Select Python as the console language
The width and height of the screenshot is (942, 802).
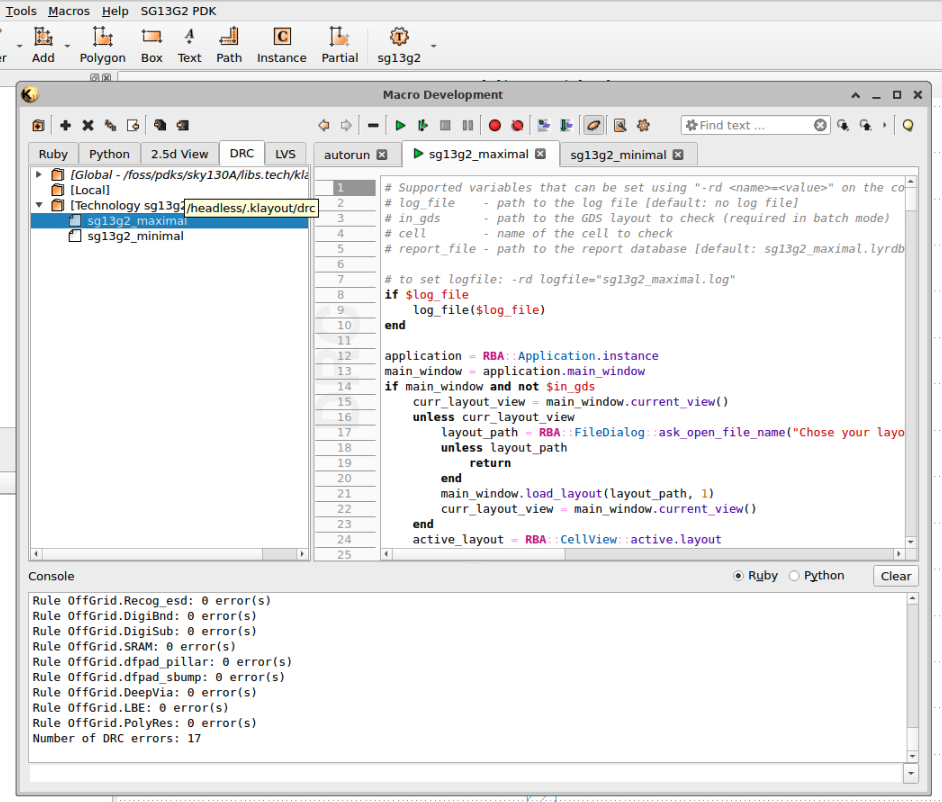(794, 576)
